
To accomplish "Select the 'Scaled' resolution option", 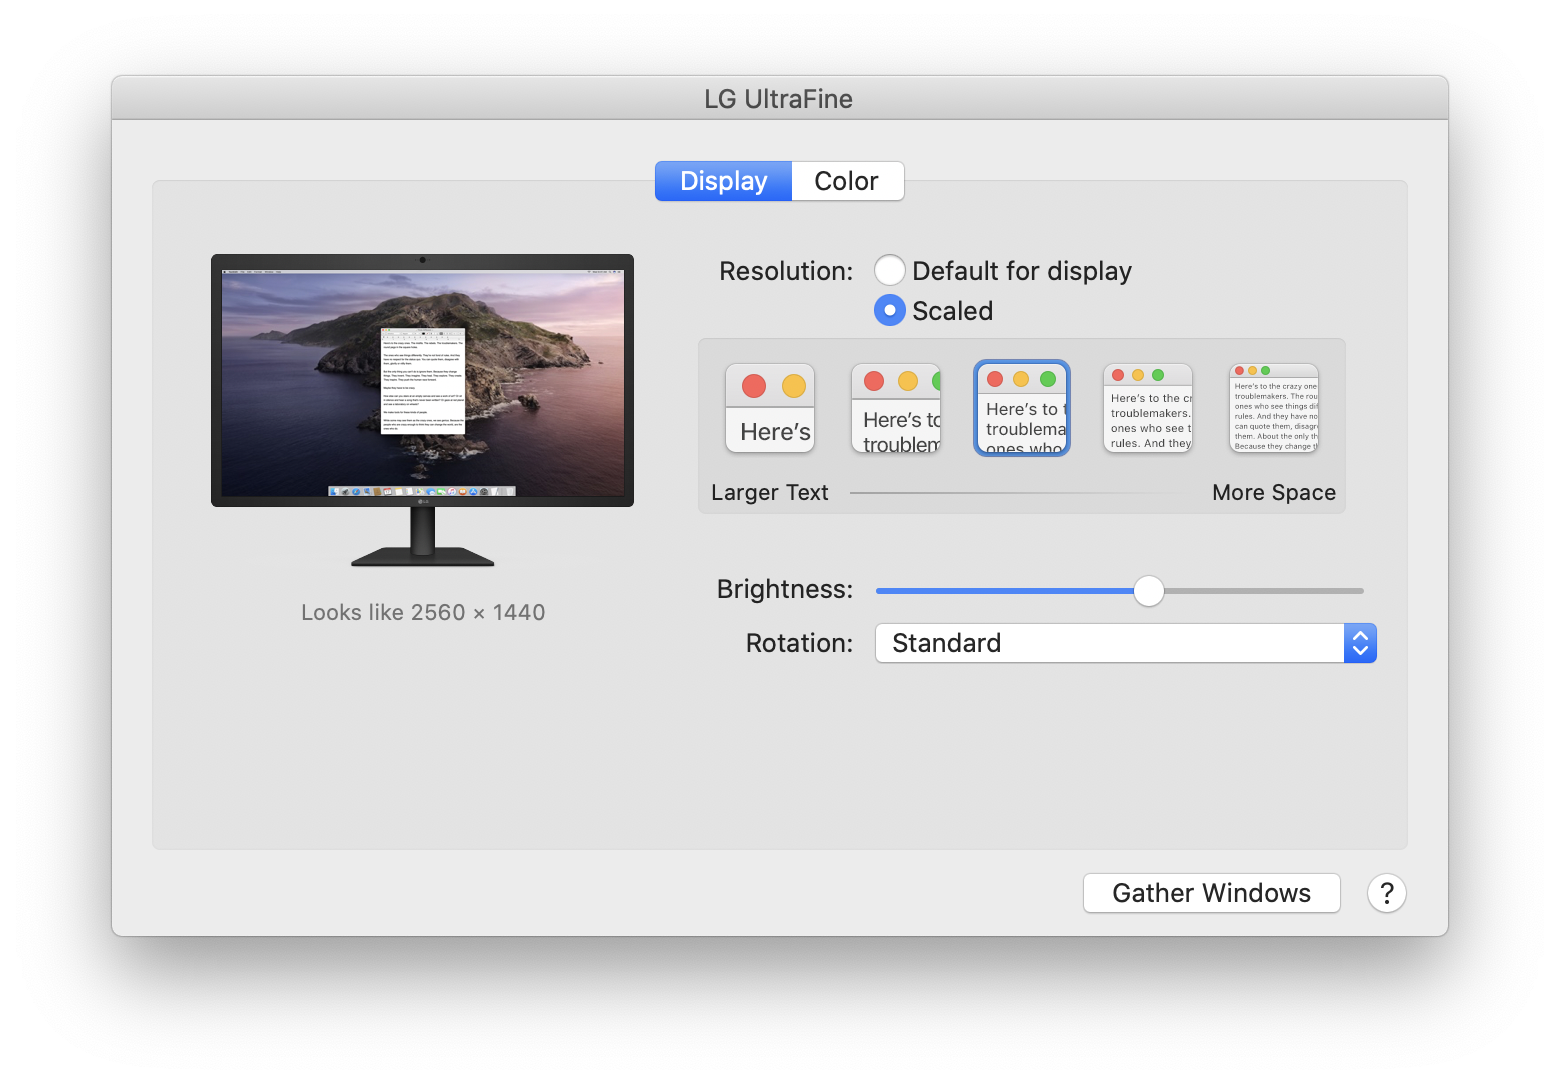I will pos(889,310).
